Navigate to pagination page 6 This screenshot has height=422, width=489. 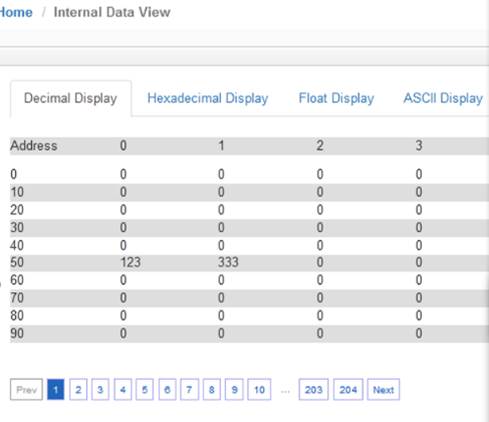click(x=167, y=389)
